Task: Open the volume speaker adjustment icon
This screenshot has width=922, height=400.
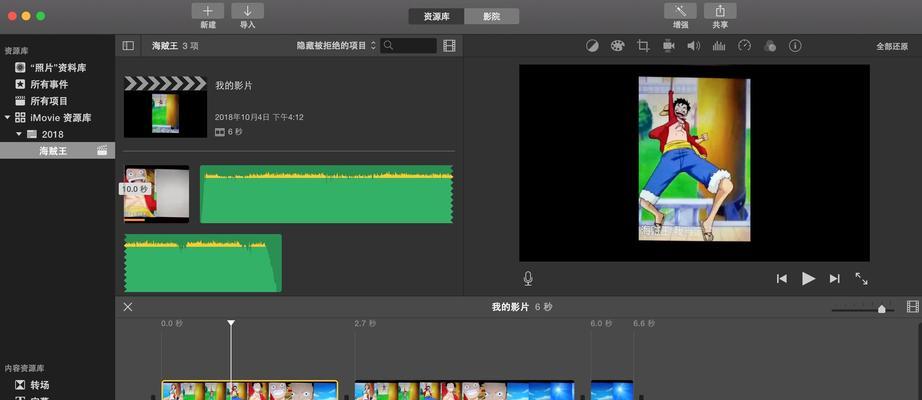Action: click(x=694, y=46)
